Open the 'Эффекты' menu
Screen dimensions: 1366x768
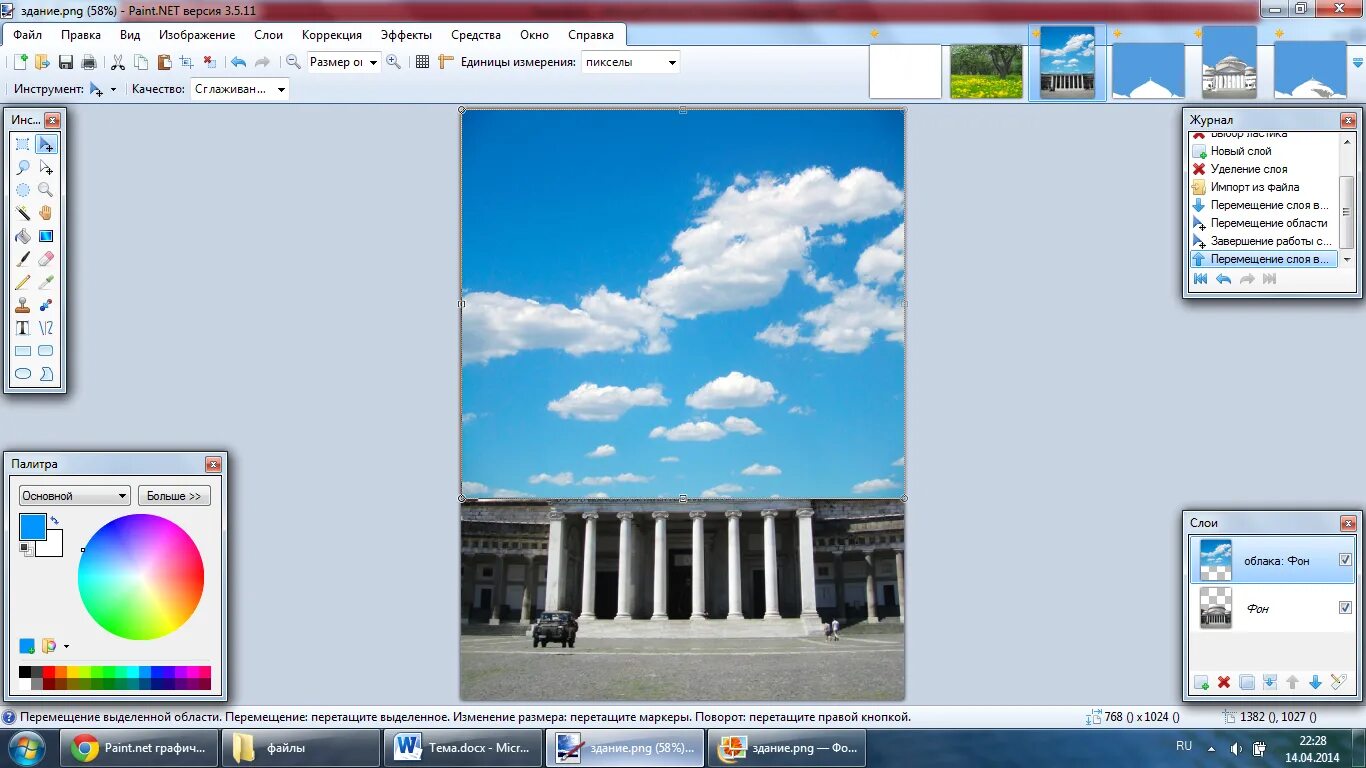point(407,35)
